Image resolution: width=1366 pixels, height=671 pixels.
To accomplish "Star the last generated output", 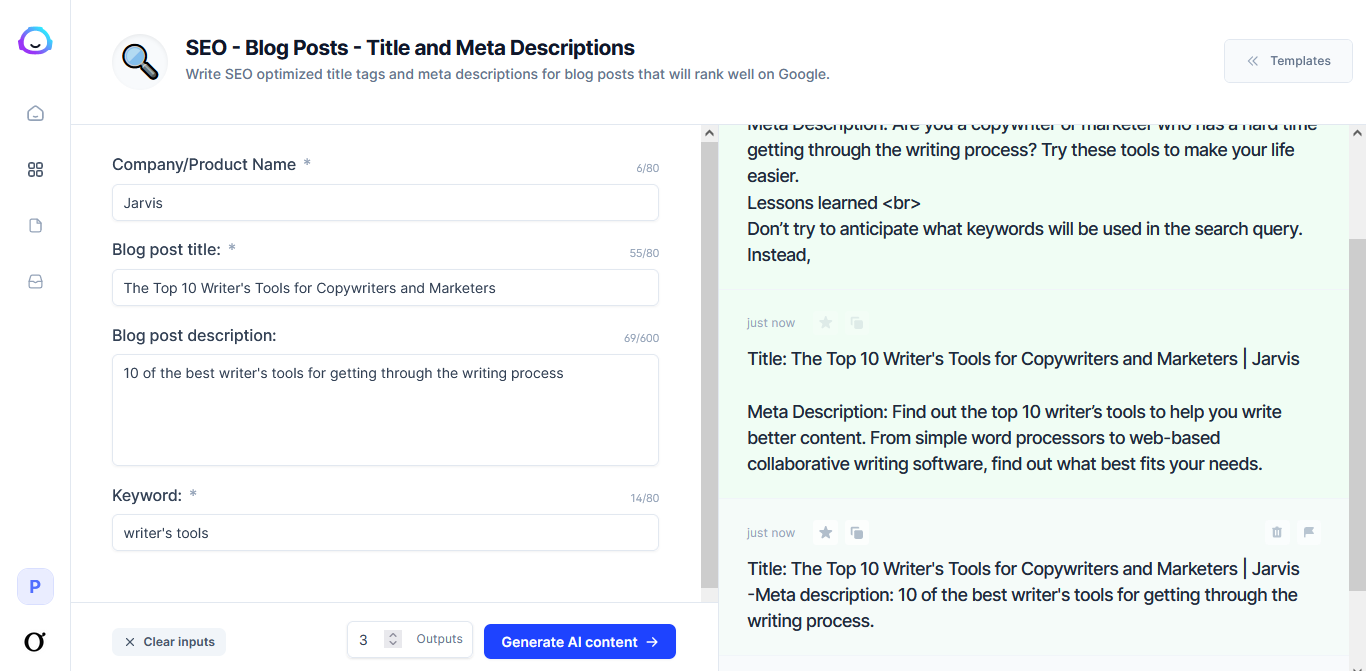I will [826, 533].
